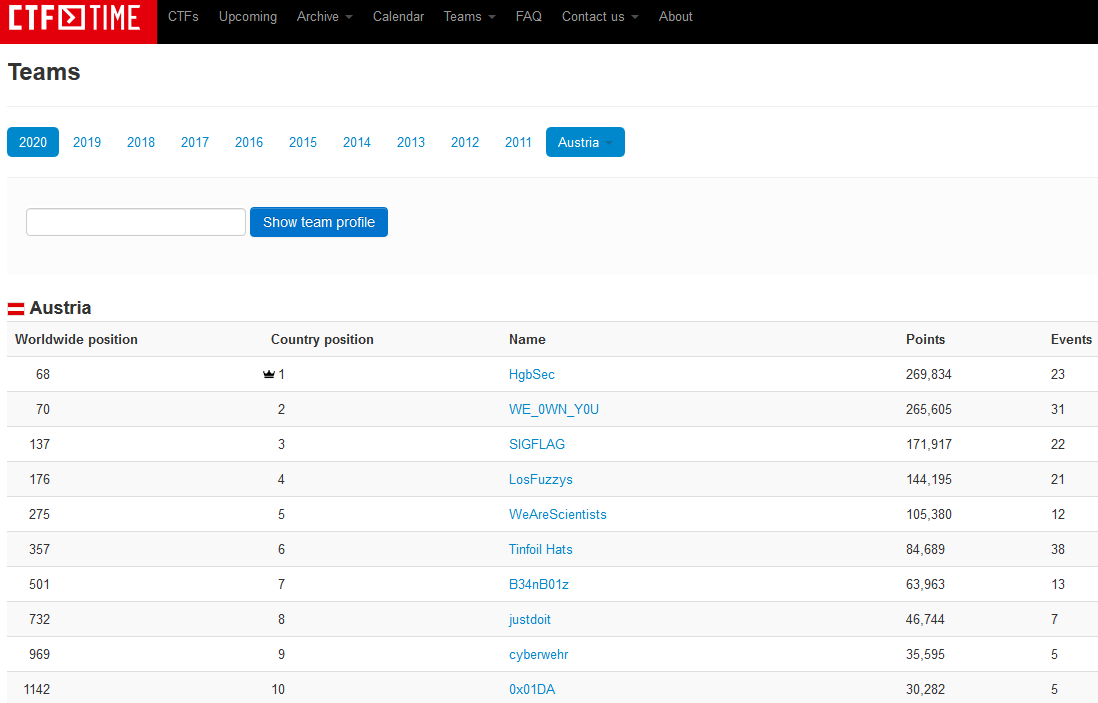Click the crown icon beside HgbSec rank
Image resolution: width=1098 pixels, height=703 pixels.
tap(268, 374)
